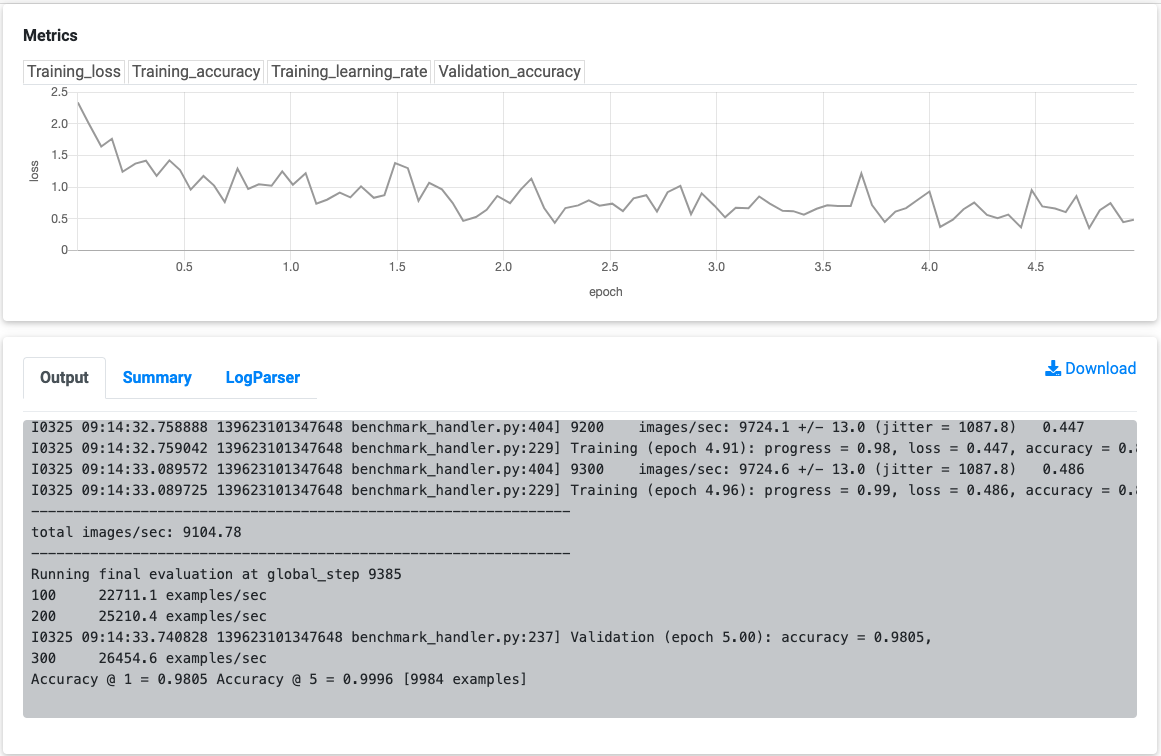Click the 'Accuracy @ 1 = 0.9805' result line
This screenshot has width=1161, height=756.
pos(279,679)
